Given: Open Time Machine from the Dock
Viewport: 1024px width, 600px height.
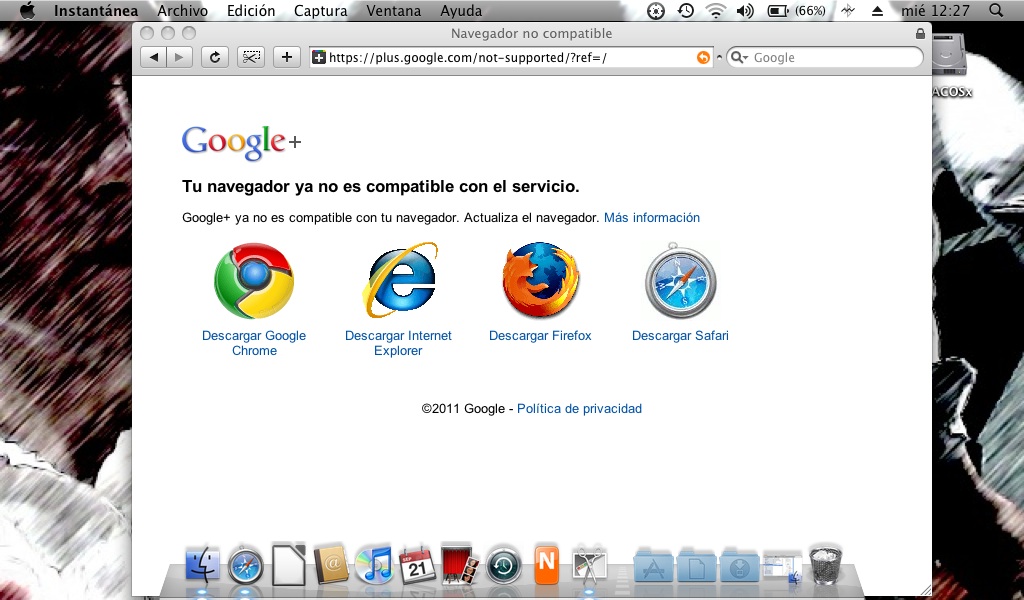Looking at the screenshot, I should 503,566.
